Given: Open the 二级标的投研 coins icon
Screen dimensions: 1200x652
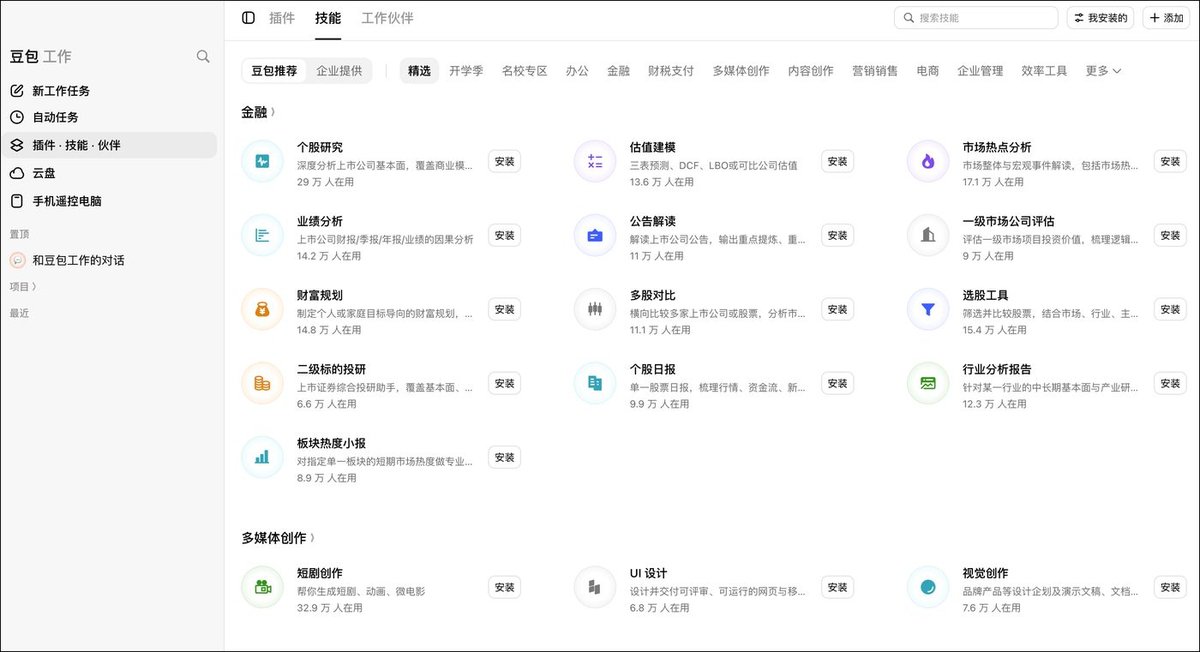Looking at the screenshot, I should [262, 383].
